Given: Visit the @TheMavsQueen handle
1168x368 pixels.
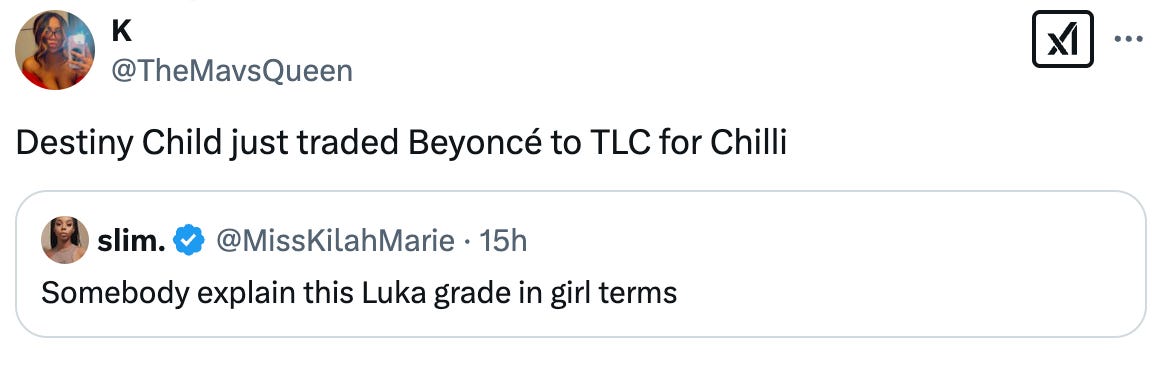Looking at the screenshot, I should coord(232,71).
